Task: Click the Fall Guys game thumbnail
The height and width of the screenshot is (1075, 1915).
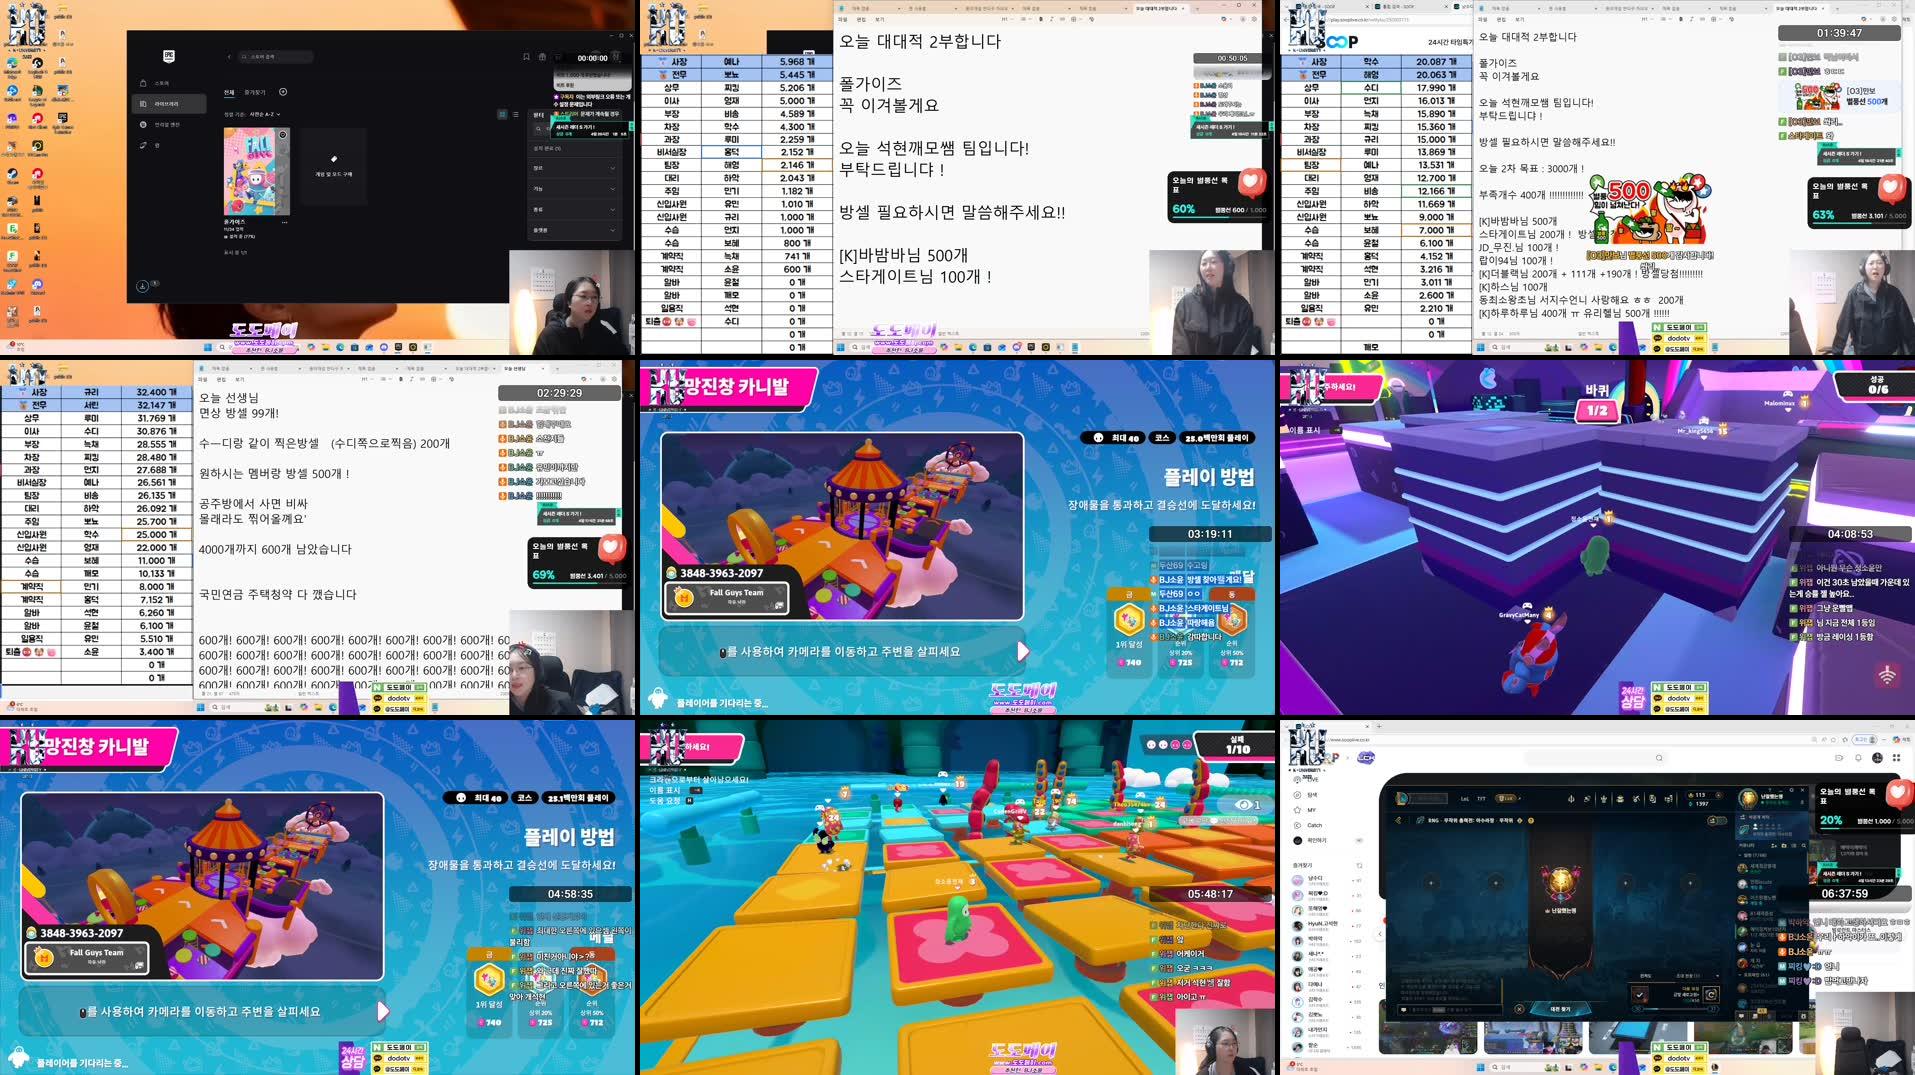Action: pos(256,171)
